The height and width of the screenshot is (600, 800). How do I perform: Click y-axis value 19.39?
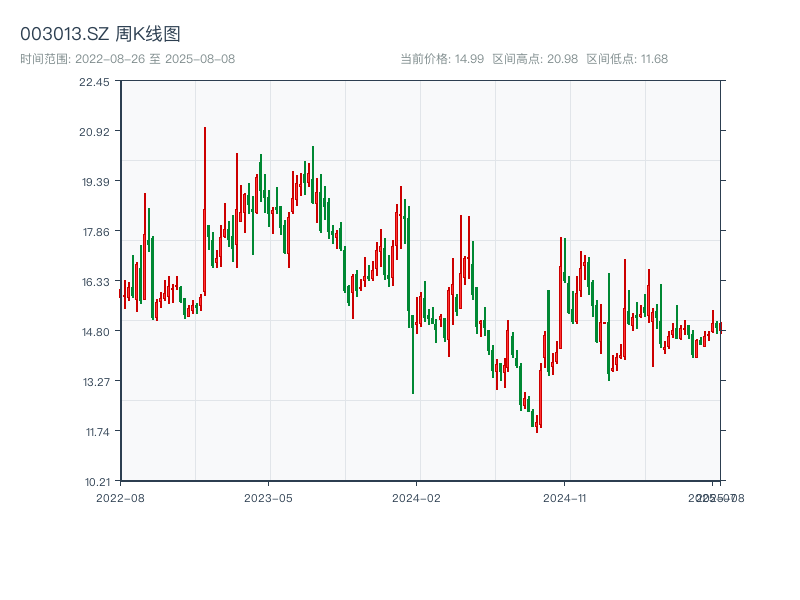[95, 182]
